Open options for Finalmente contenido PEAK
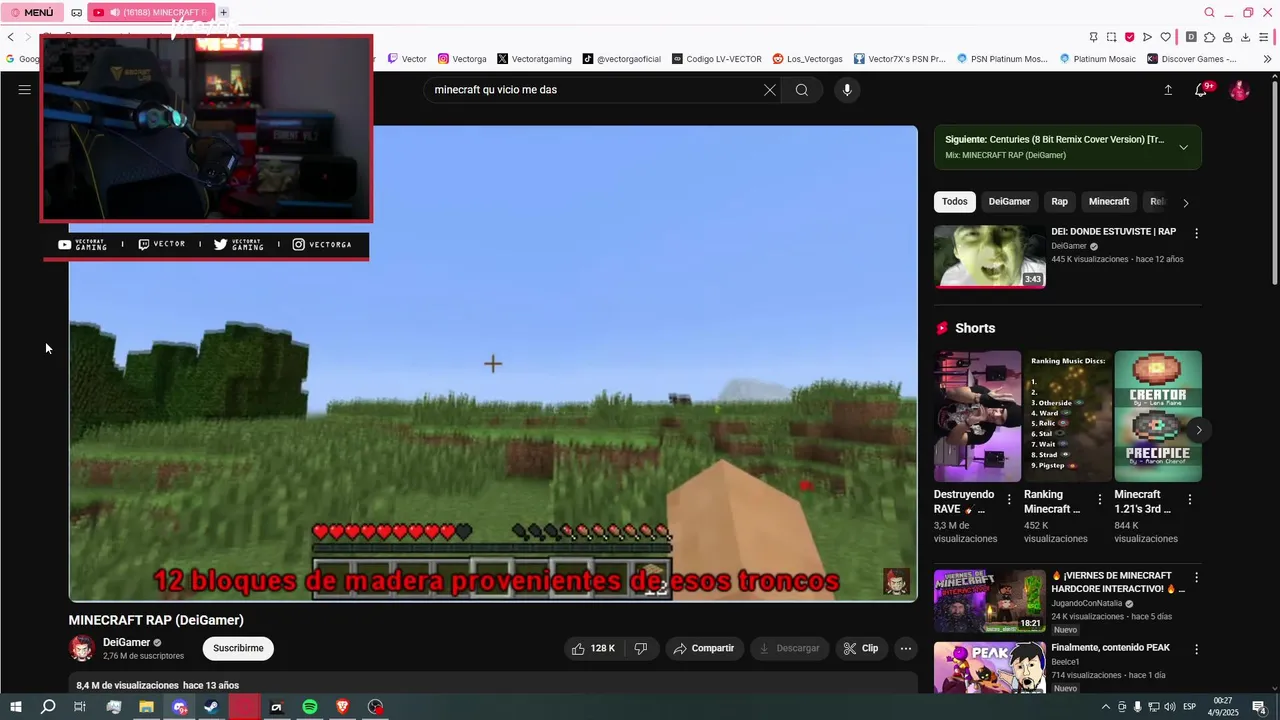This screenshot has width=1280, height=720. pyautogui.click(x=1196, y=649)
